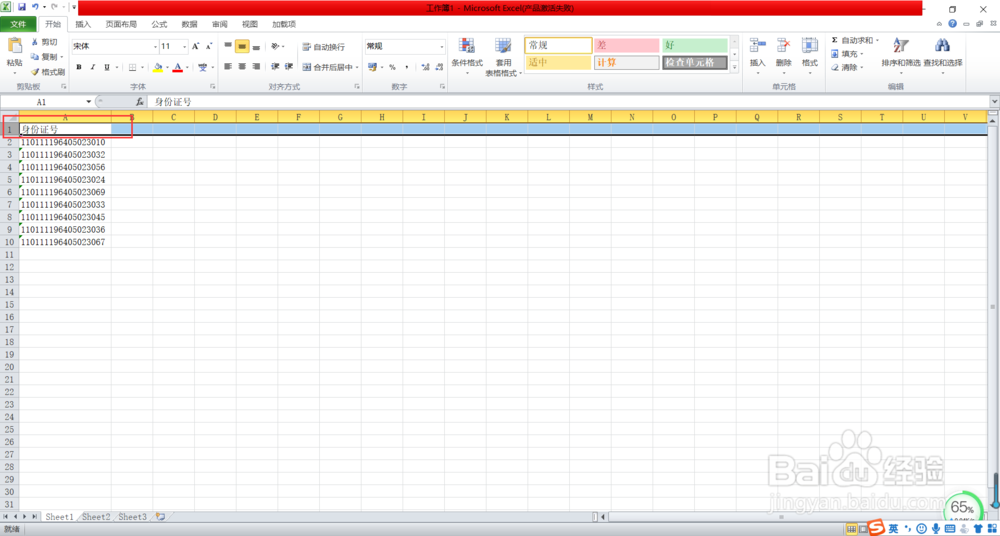Apply the Good (好) cell style

695,45
